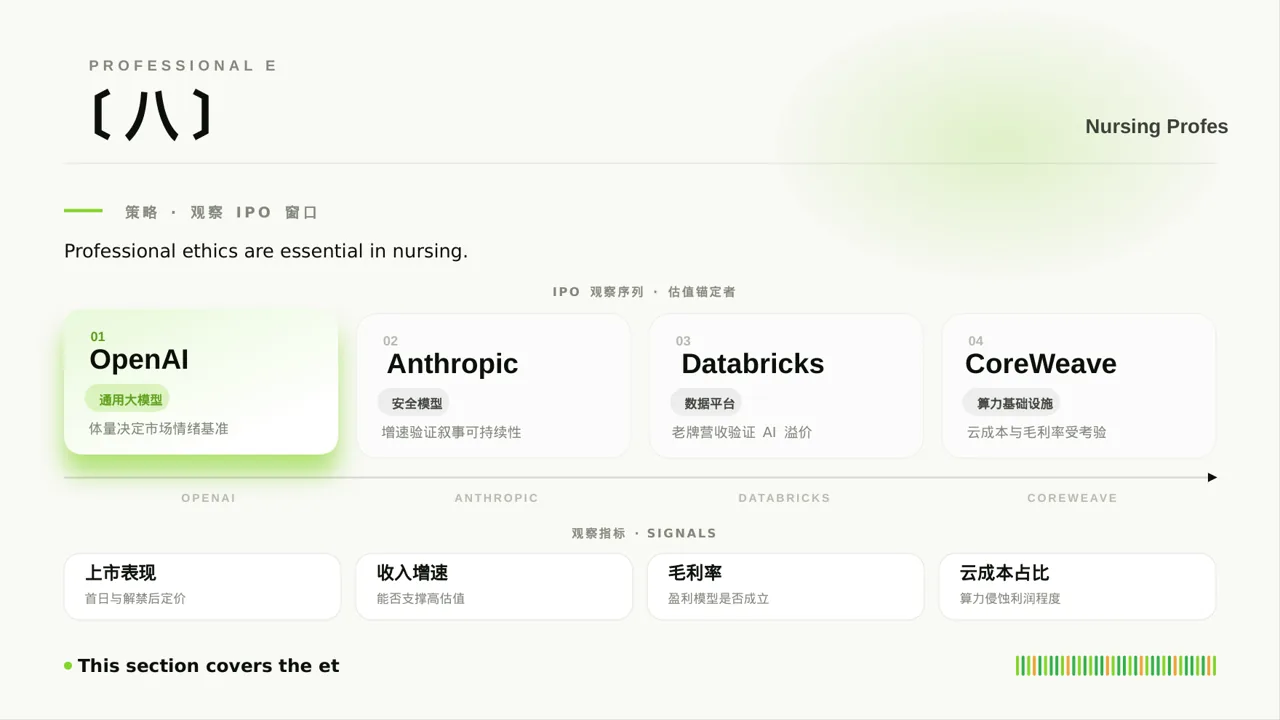
Task: Click the large Anthropic card heading
Action: [452, 364]
